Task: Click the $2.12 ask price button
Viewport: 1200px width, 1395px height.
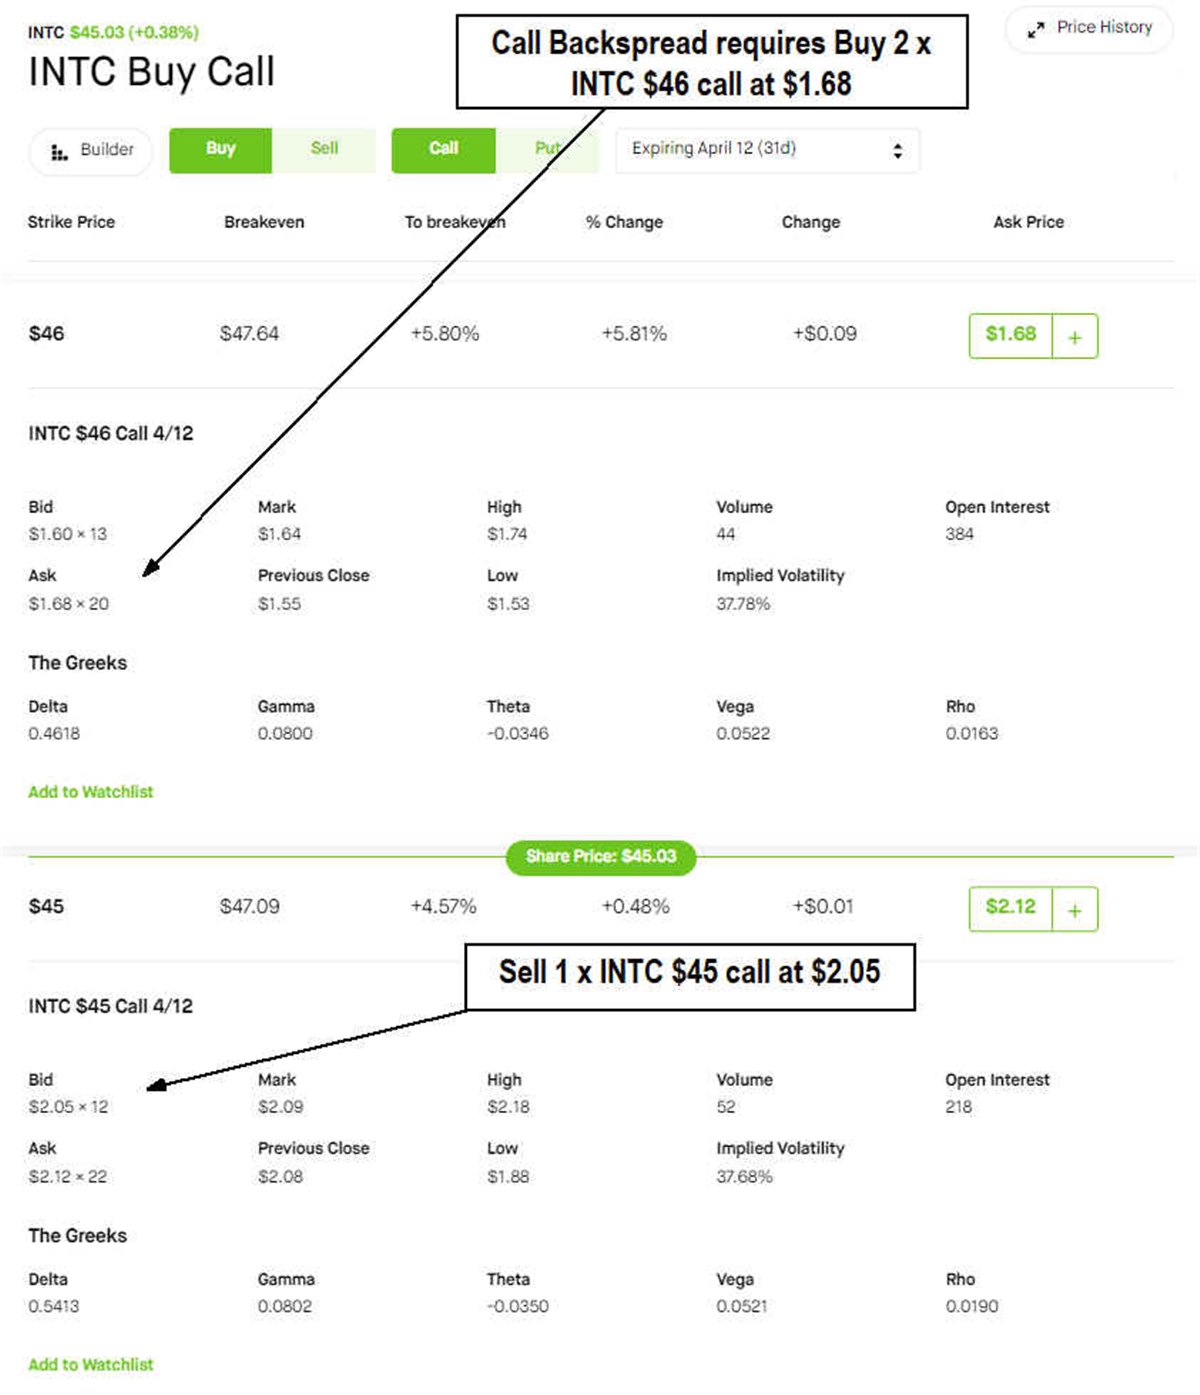Action: [1010, 908]
